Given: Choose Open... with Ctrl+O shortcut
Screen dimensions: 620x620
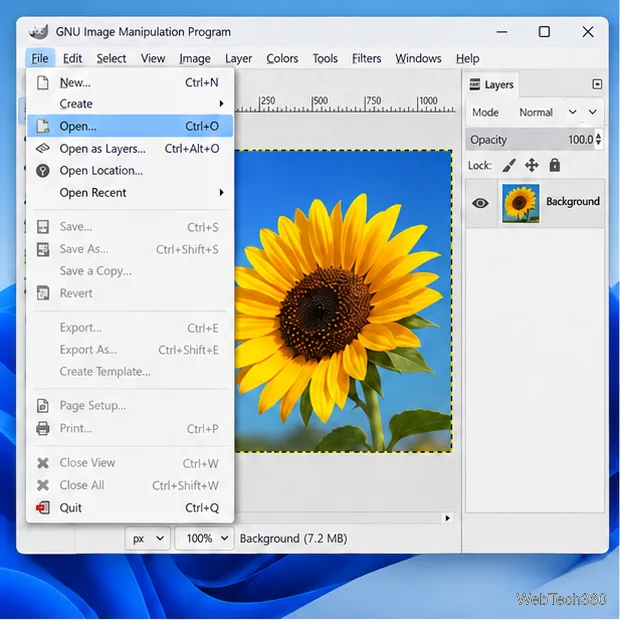Looking at the screenshot, I should pyautogui.click(x=130, y=126).
